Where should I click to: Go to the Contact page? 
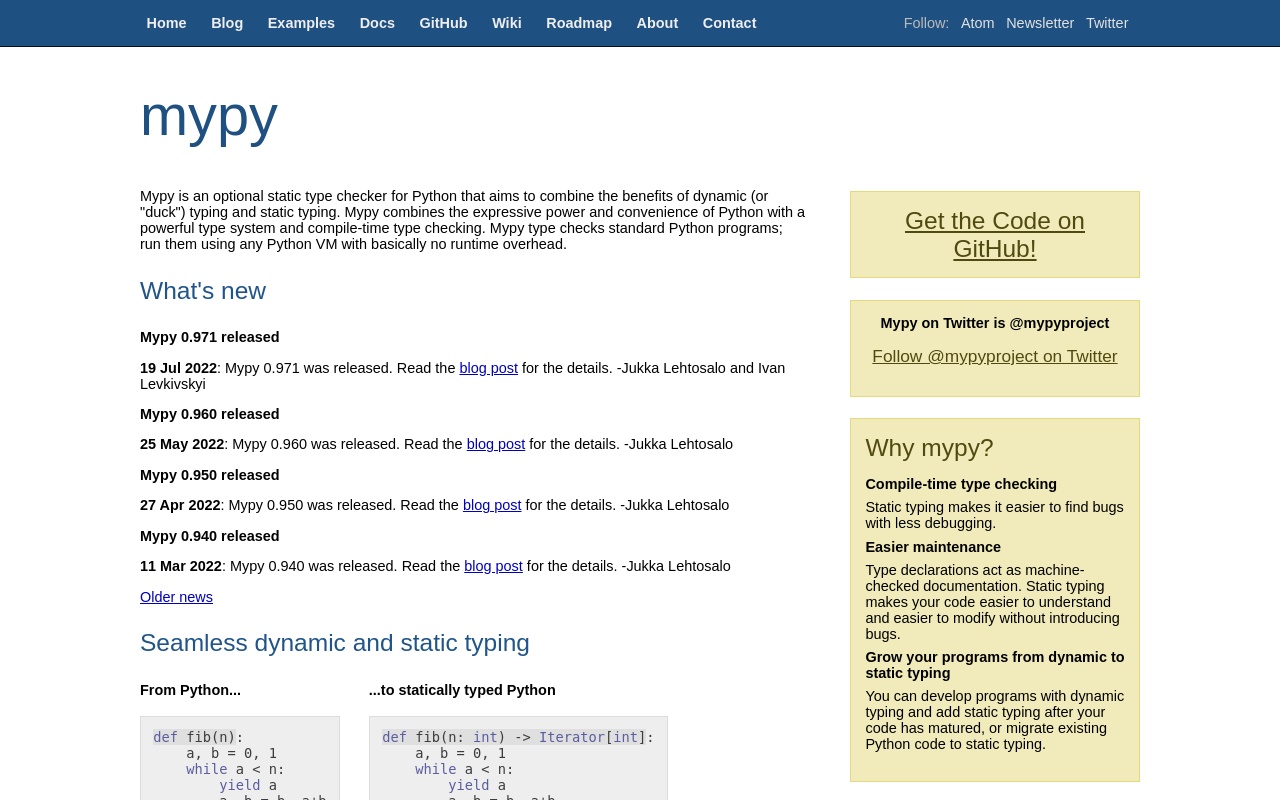click(729, 23)
